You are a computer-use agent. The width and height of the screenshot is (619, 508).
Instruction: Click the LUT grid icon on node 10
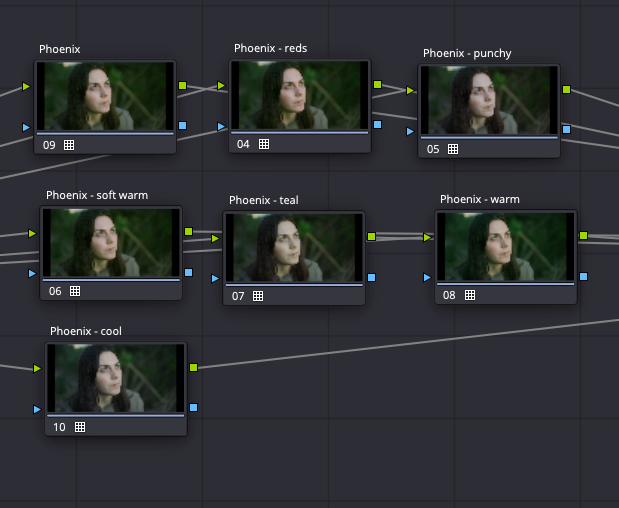80,427
